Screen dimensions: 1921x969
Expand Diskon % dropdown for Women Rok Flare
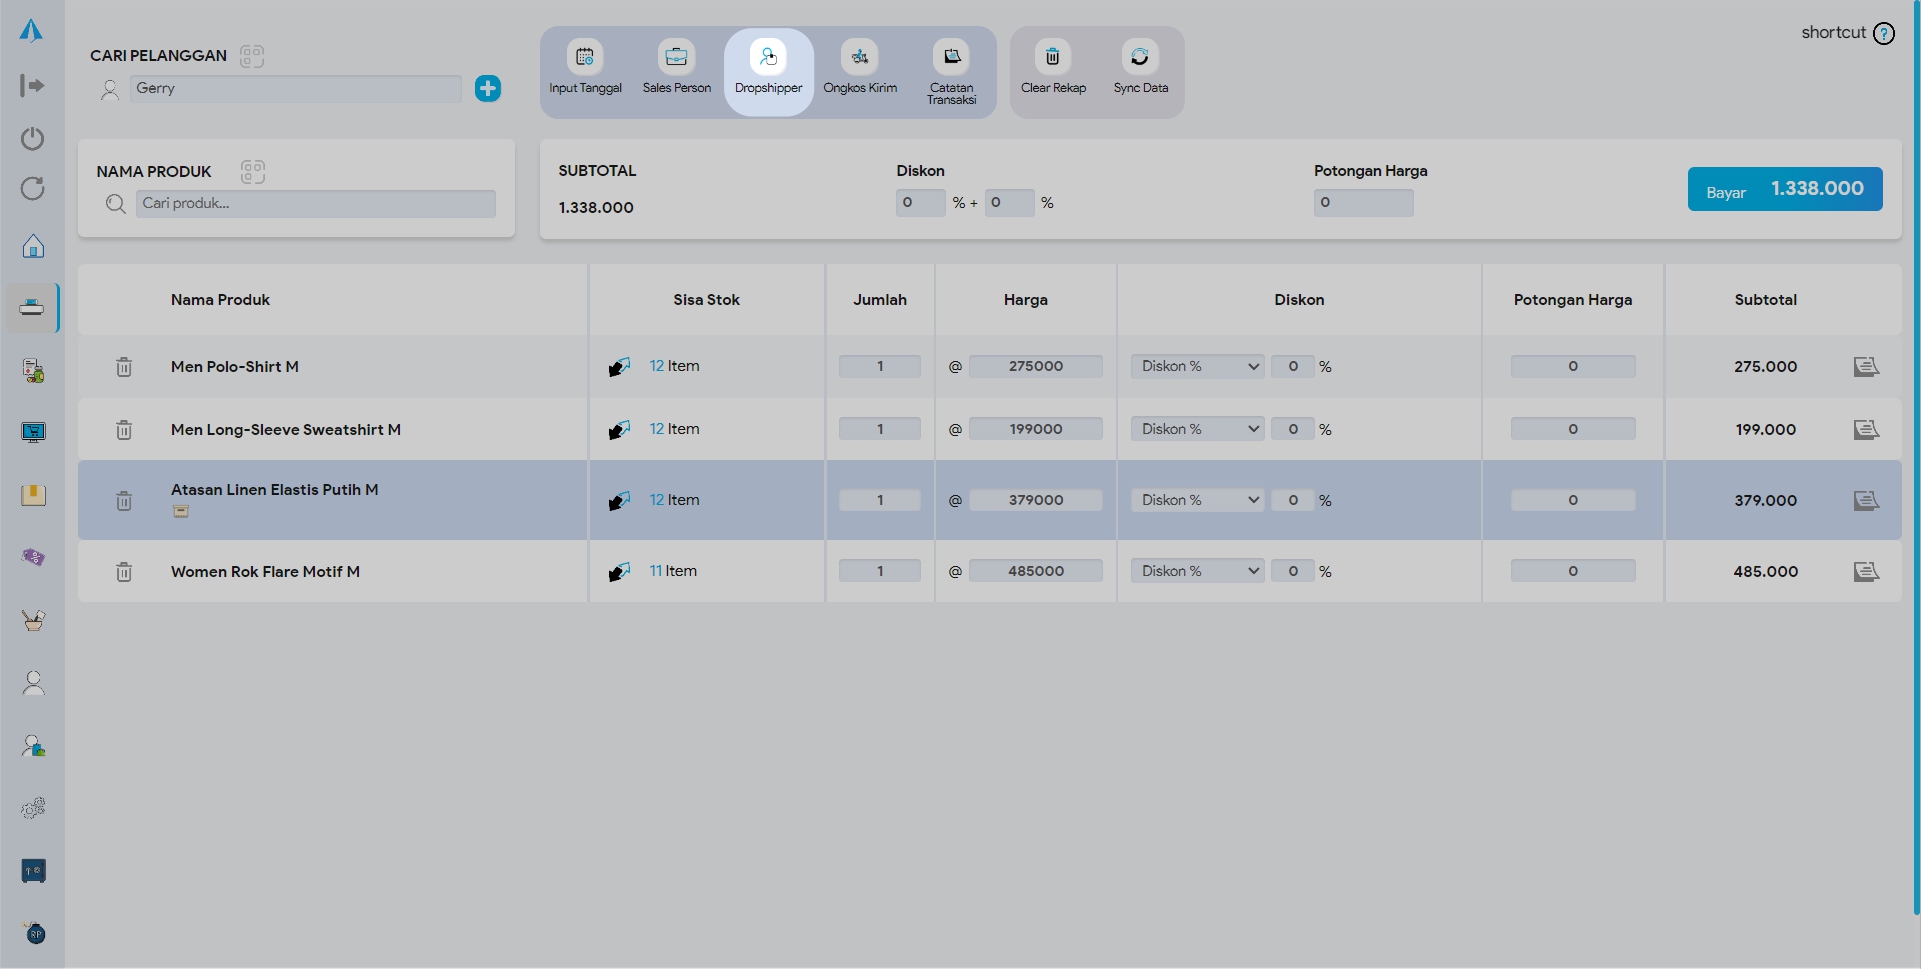pyautogui.click(x=1197, y=571)
